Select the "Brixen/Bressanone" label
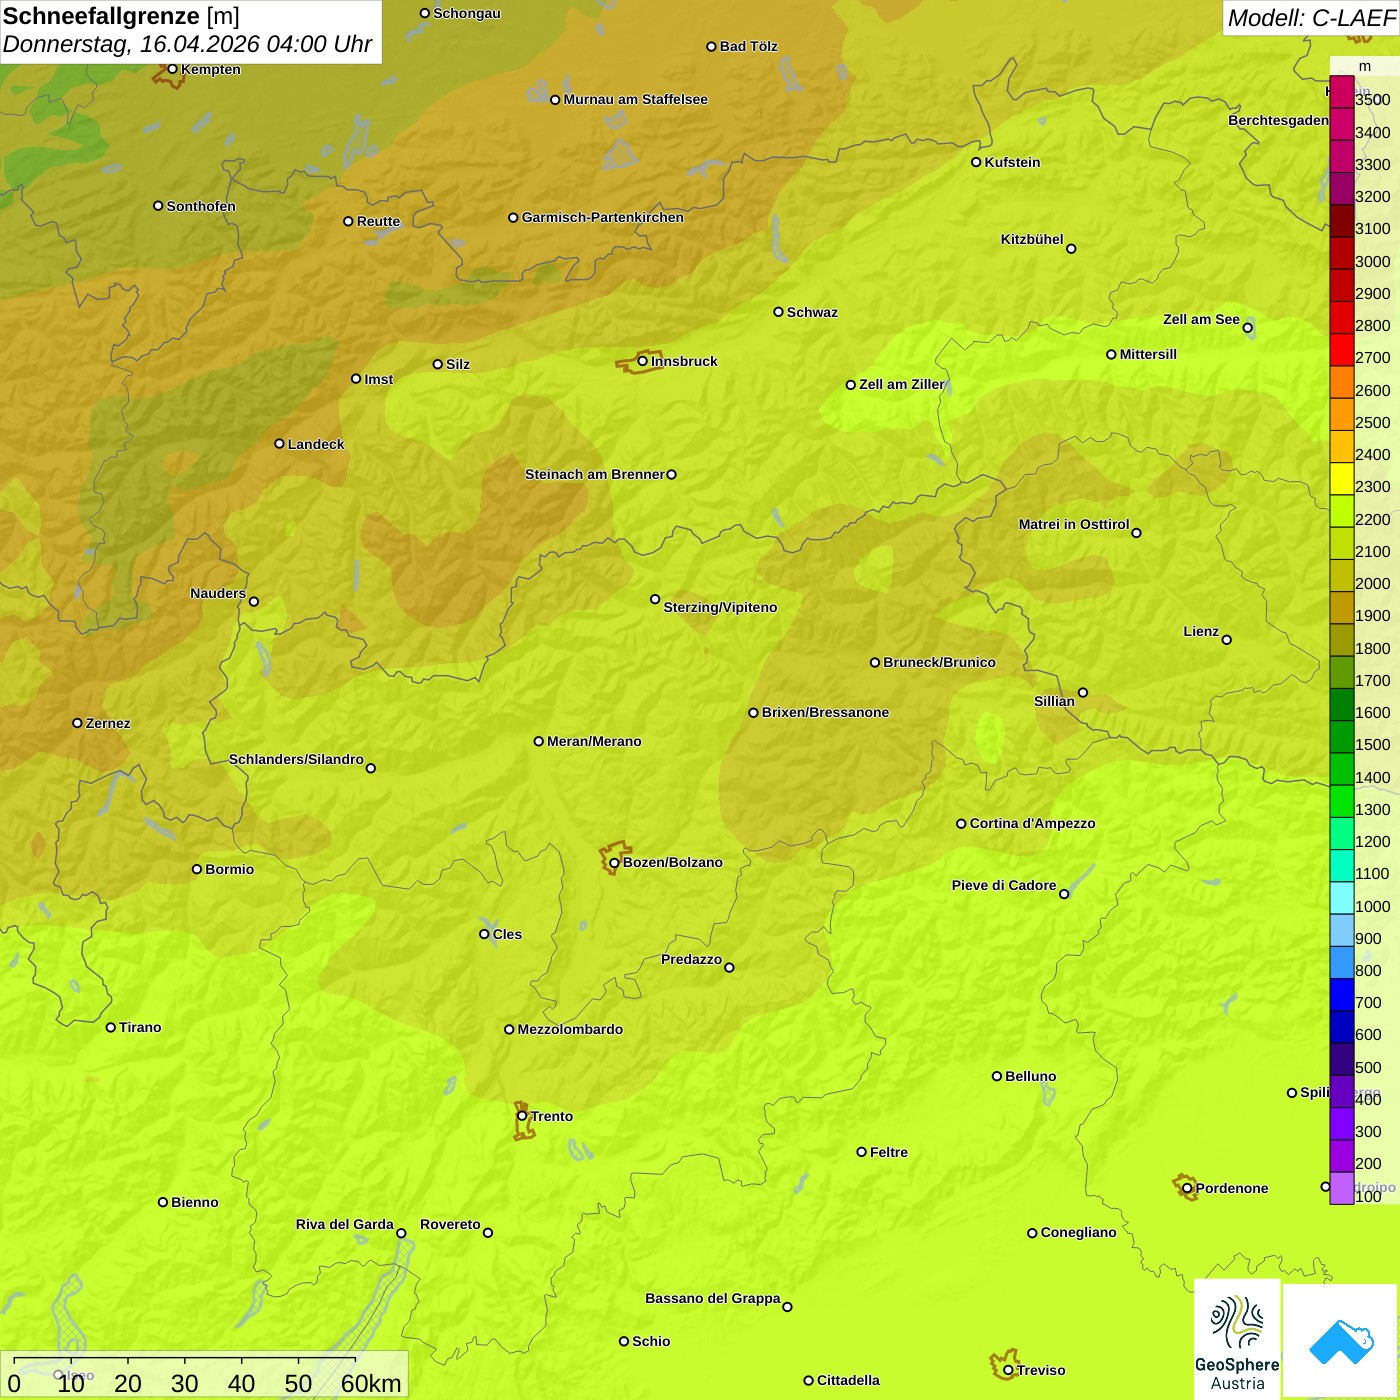1400x1400 pixels. [825, 712]
